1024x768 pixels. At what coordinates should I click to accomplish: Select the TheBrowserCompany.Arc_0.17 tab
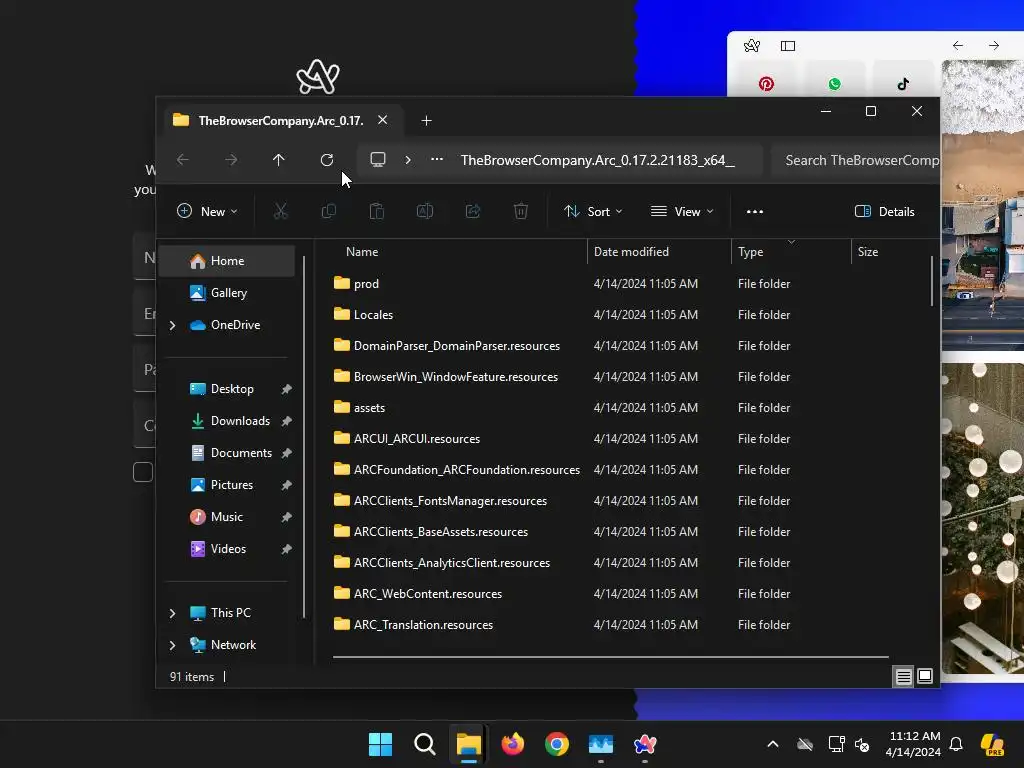tap(281, 121)
